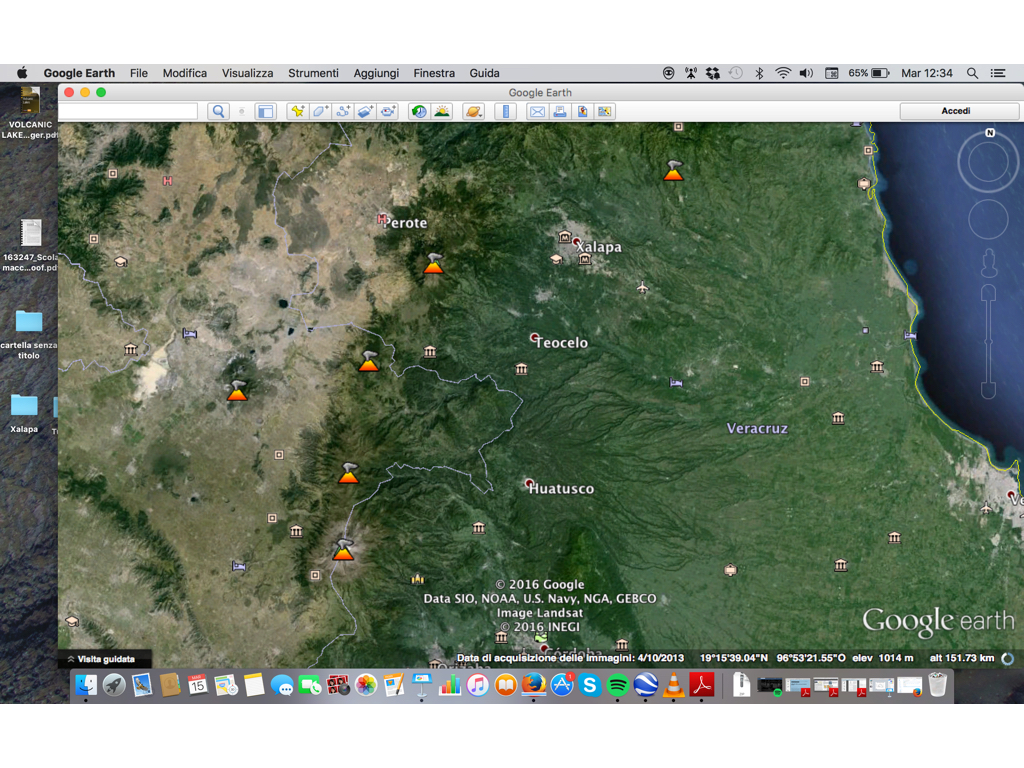
Task: Select the Add Placemark pushpin tool
Action: (x=297, y=111)
